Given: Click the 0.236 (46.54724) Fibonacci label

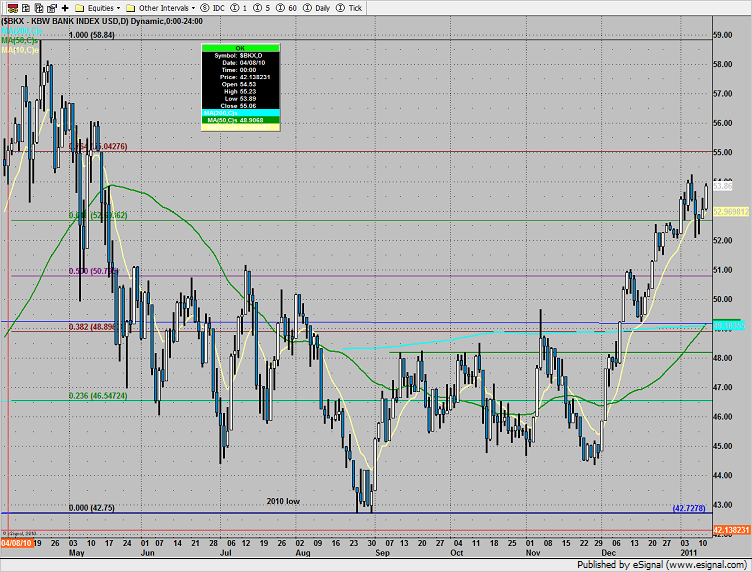Looking at the screenshot, I should click(x=98, y=396).
